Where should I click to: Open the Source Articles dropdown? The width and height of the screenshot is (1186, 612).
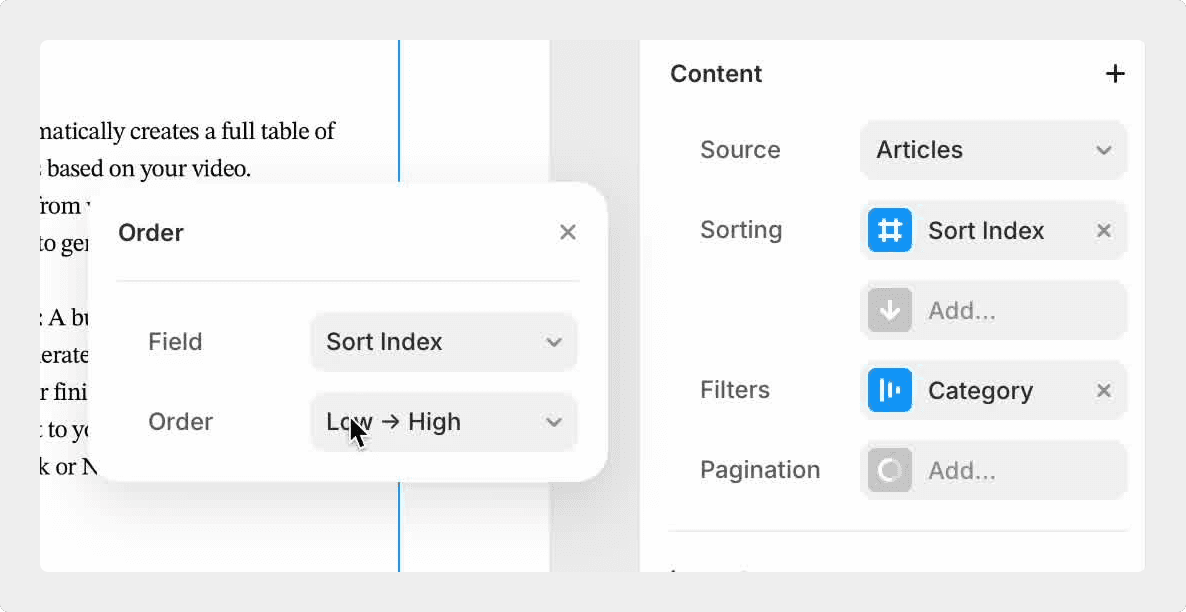[993, 150]
